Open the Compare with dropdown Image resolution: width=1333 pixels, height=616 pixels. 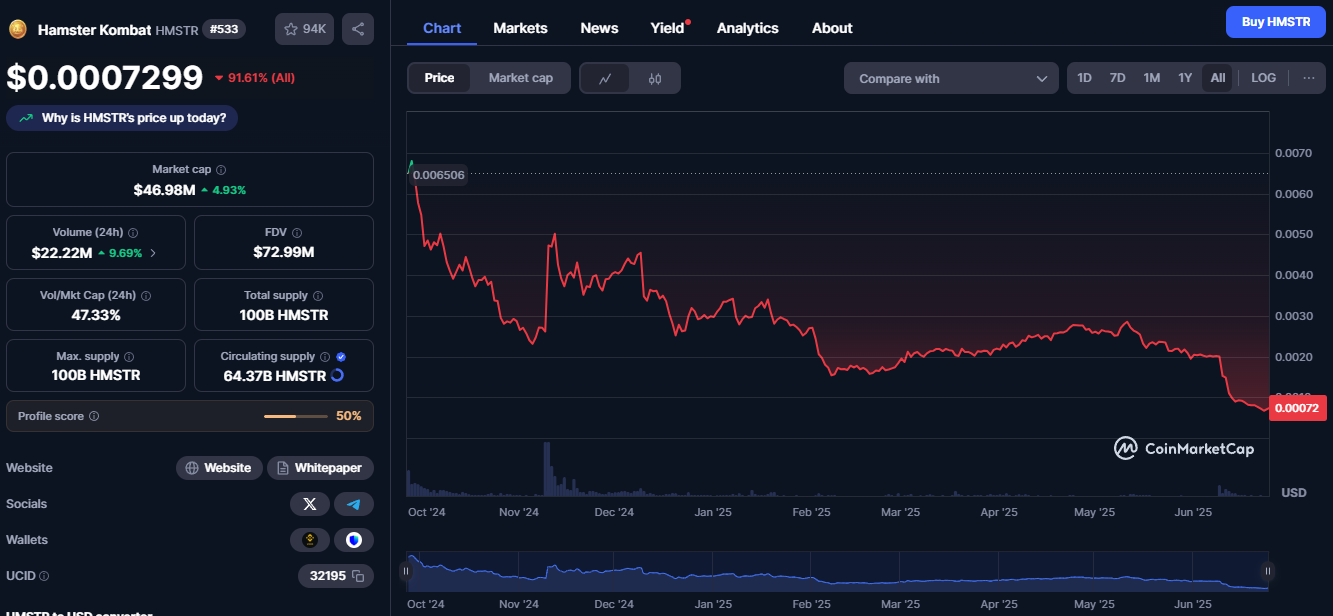point(950,78)
